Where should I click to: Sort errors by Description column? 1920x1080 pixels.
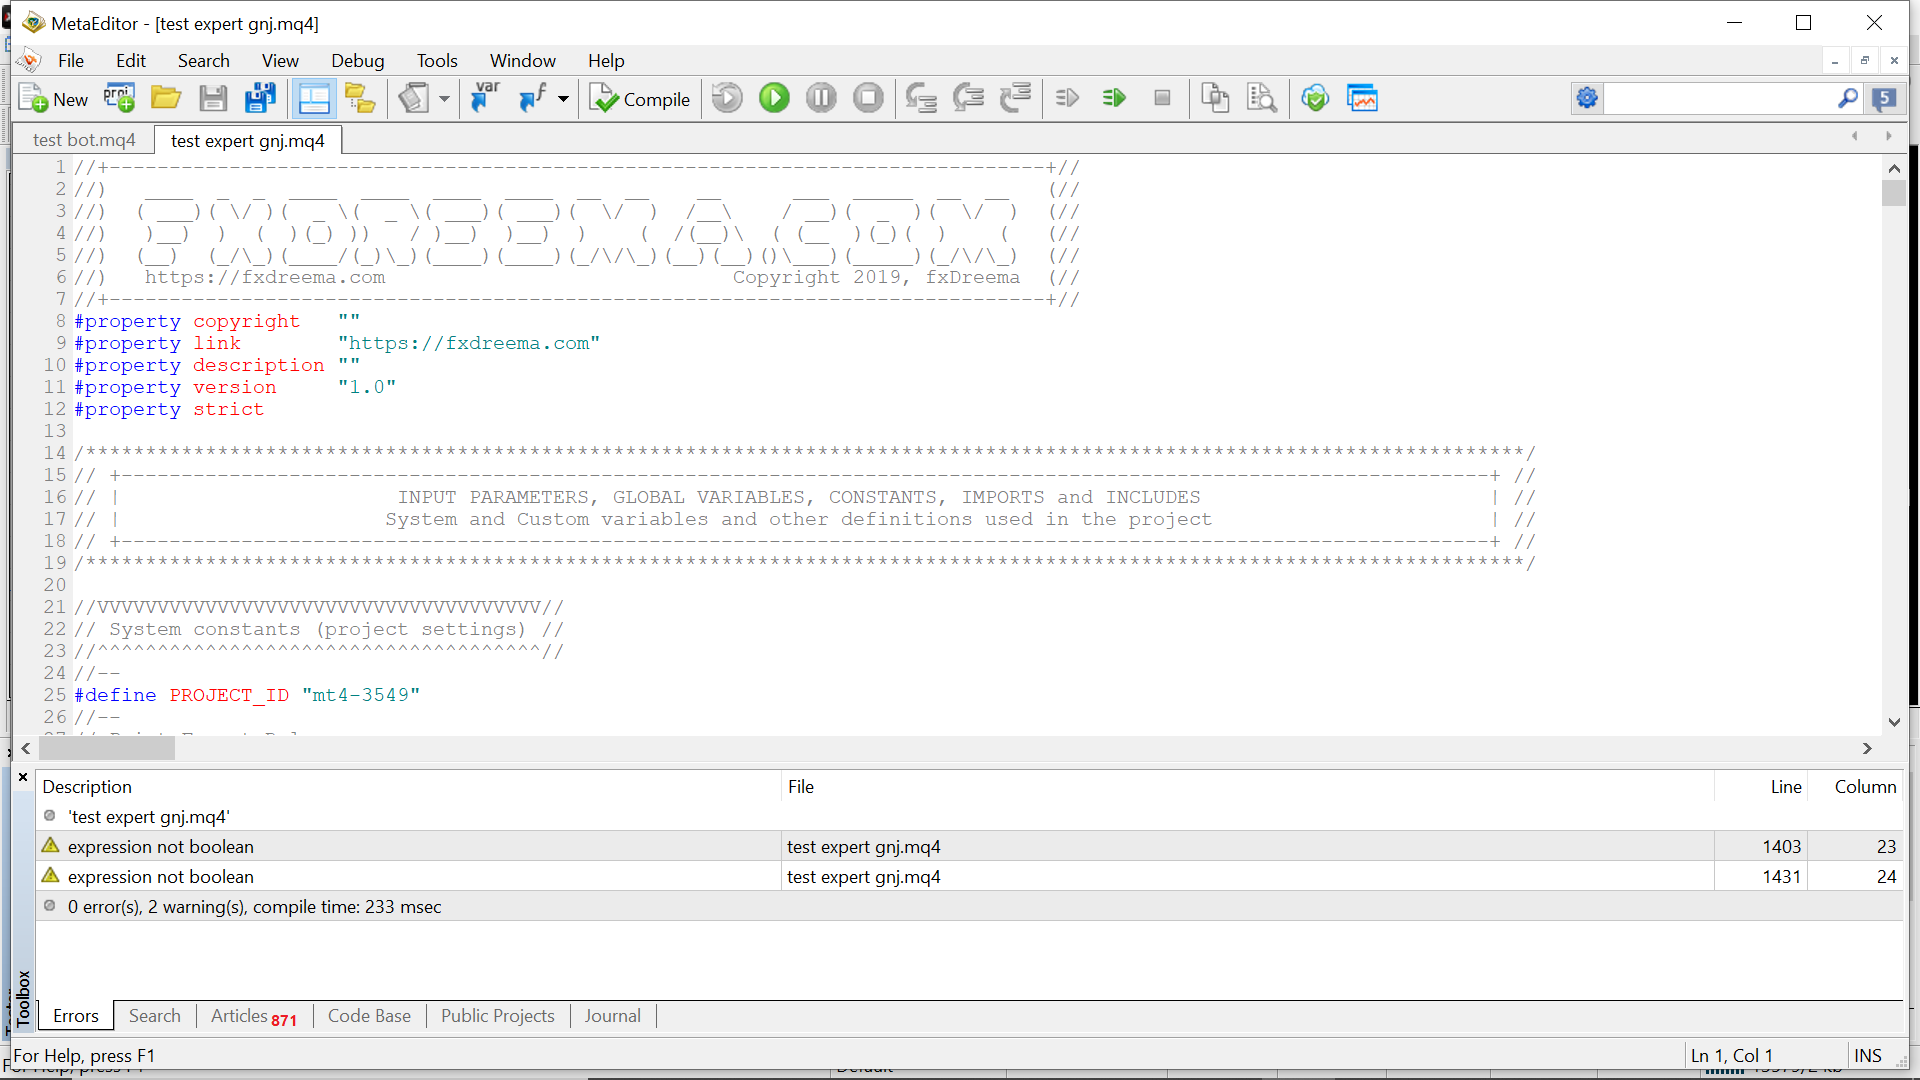click(x=408, y=787)
